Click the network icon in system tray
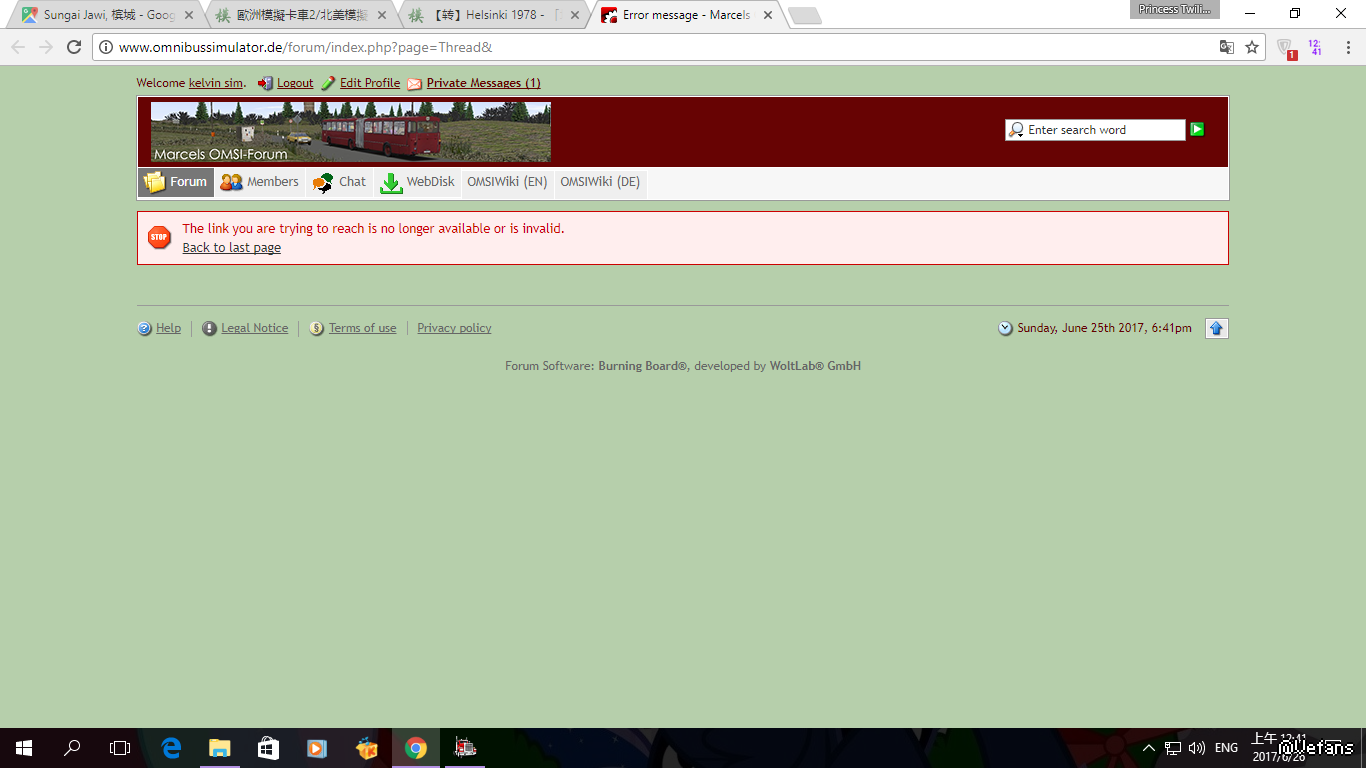This screenshot has height=768, width=1366. pyautogui.click(x=1173, y=748)
